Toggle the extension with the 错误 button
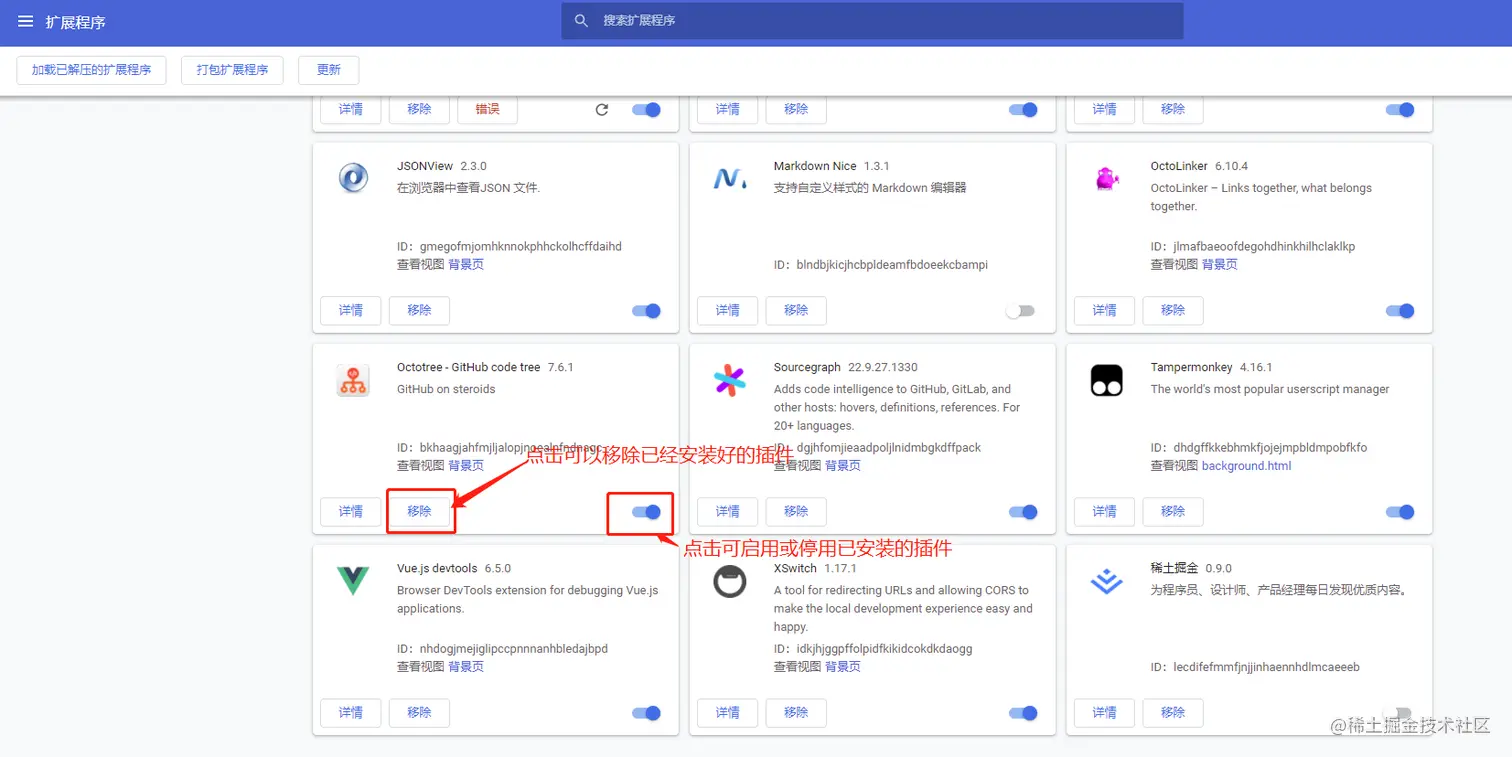The height and width of the screenshot is (757, 1512). point(647,110)
